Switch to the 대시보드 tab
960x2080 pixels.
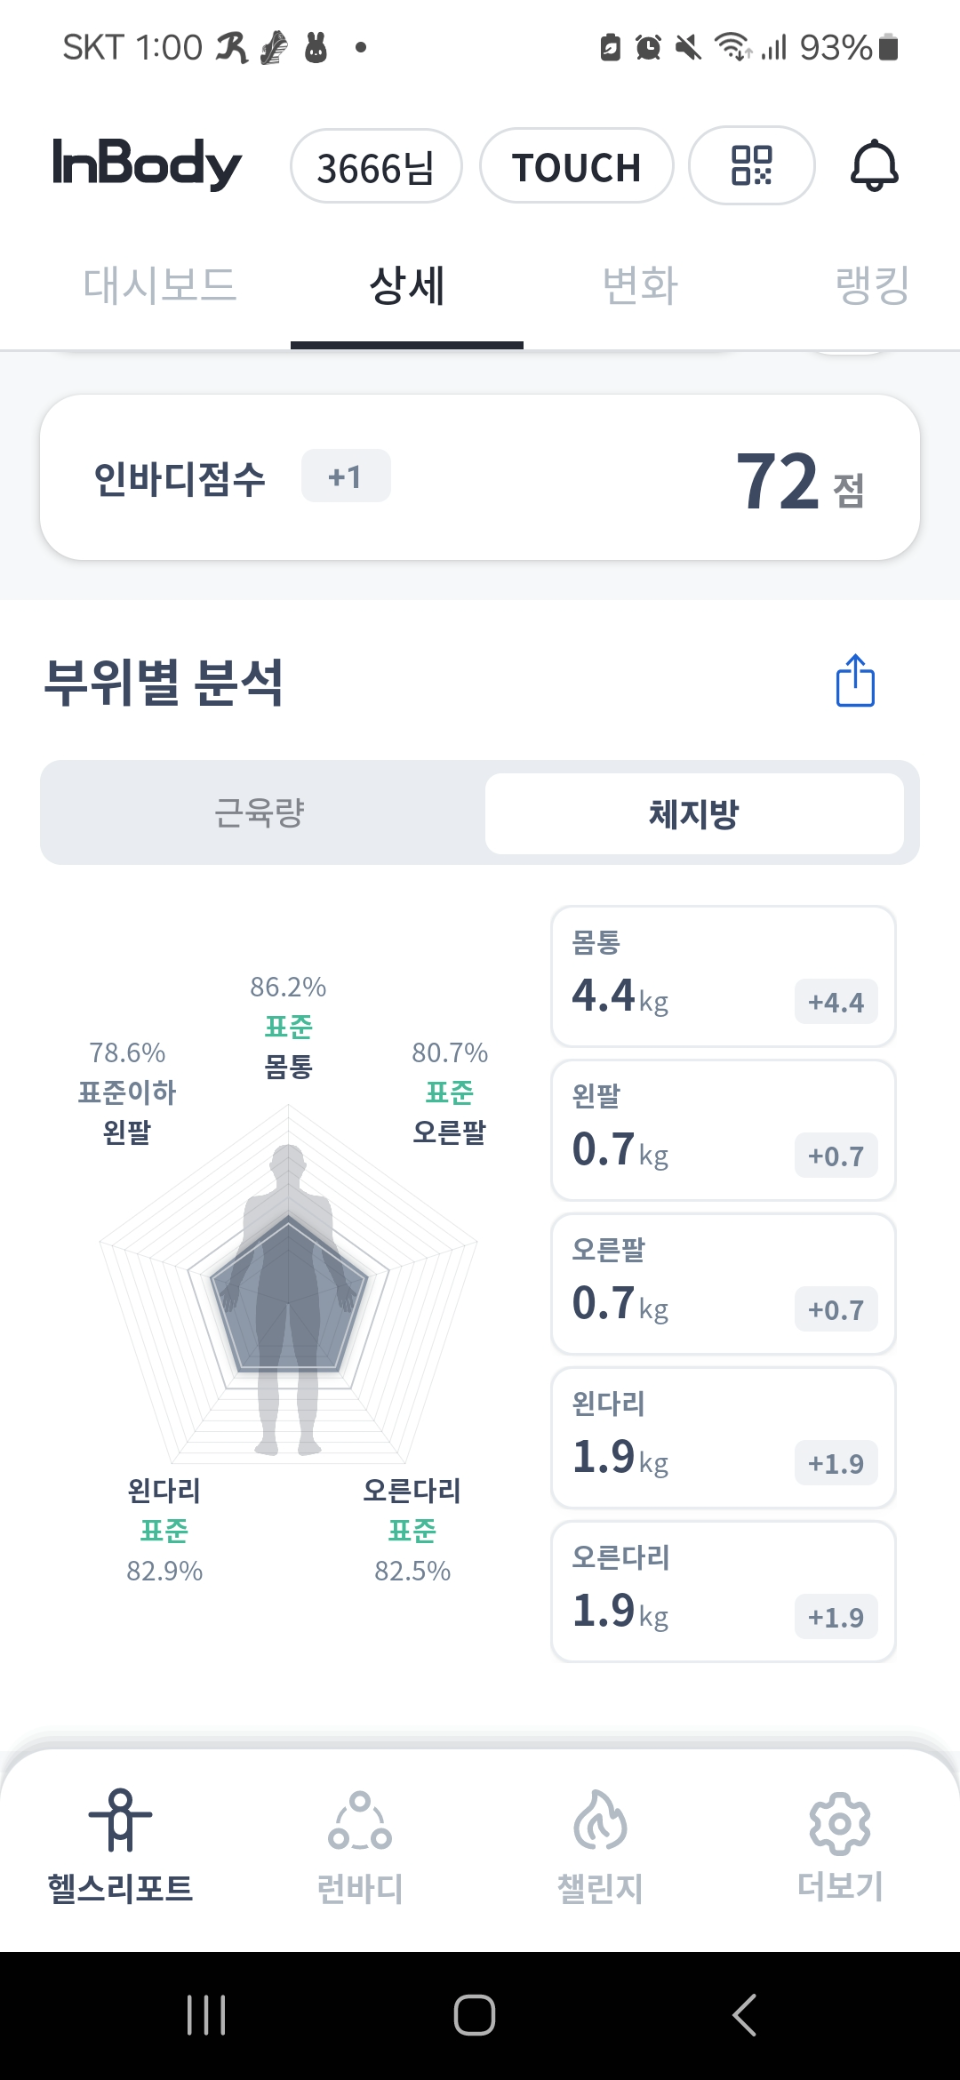(x=160, y=286)
